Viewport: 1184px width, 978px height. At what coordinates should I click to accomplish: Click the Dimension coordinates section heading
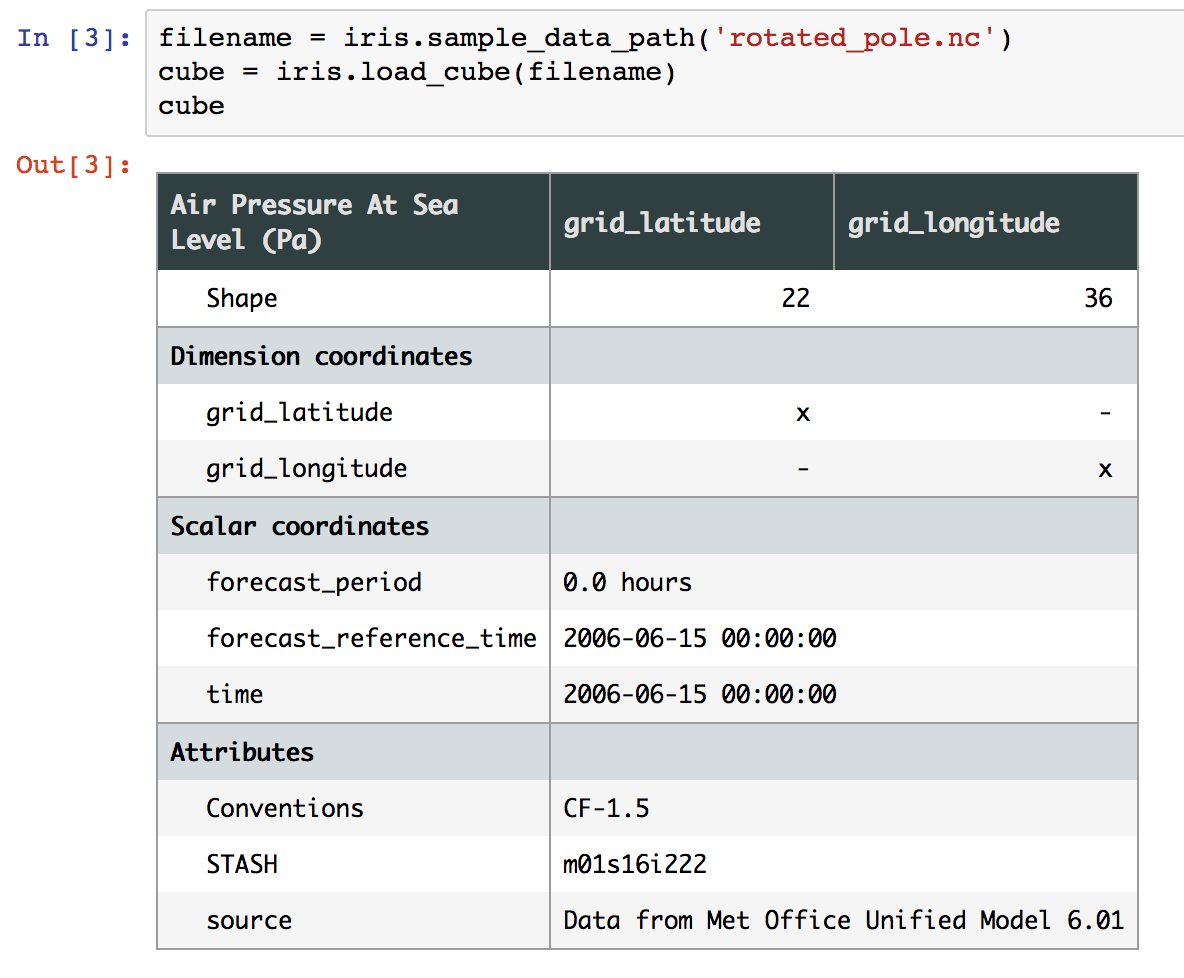(x=321, y=357)
